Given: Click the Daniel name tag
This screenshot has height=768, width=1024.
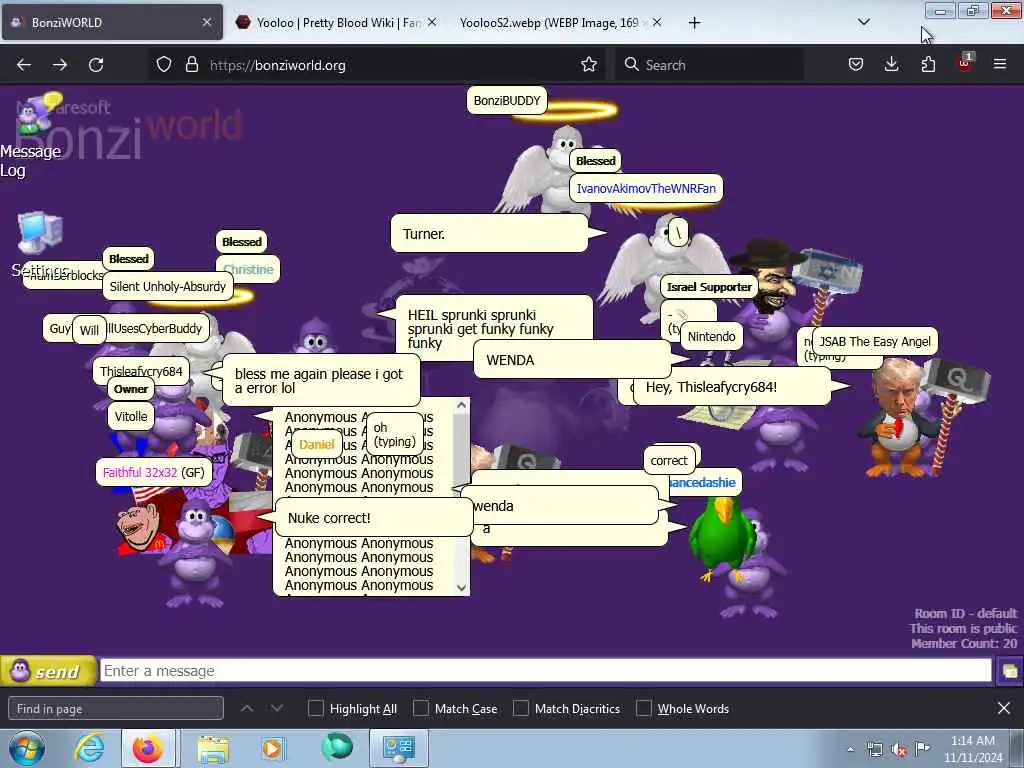Looking at the screenshot, I should pos(316,444).
